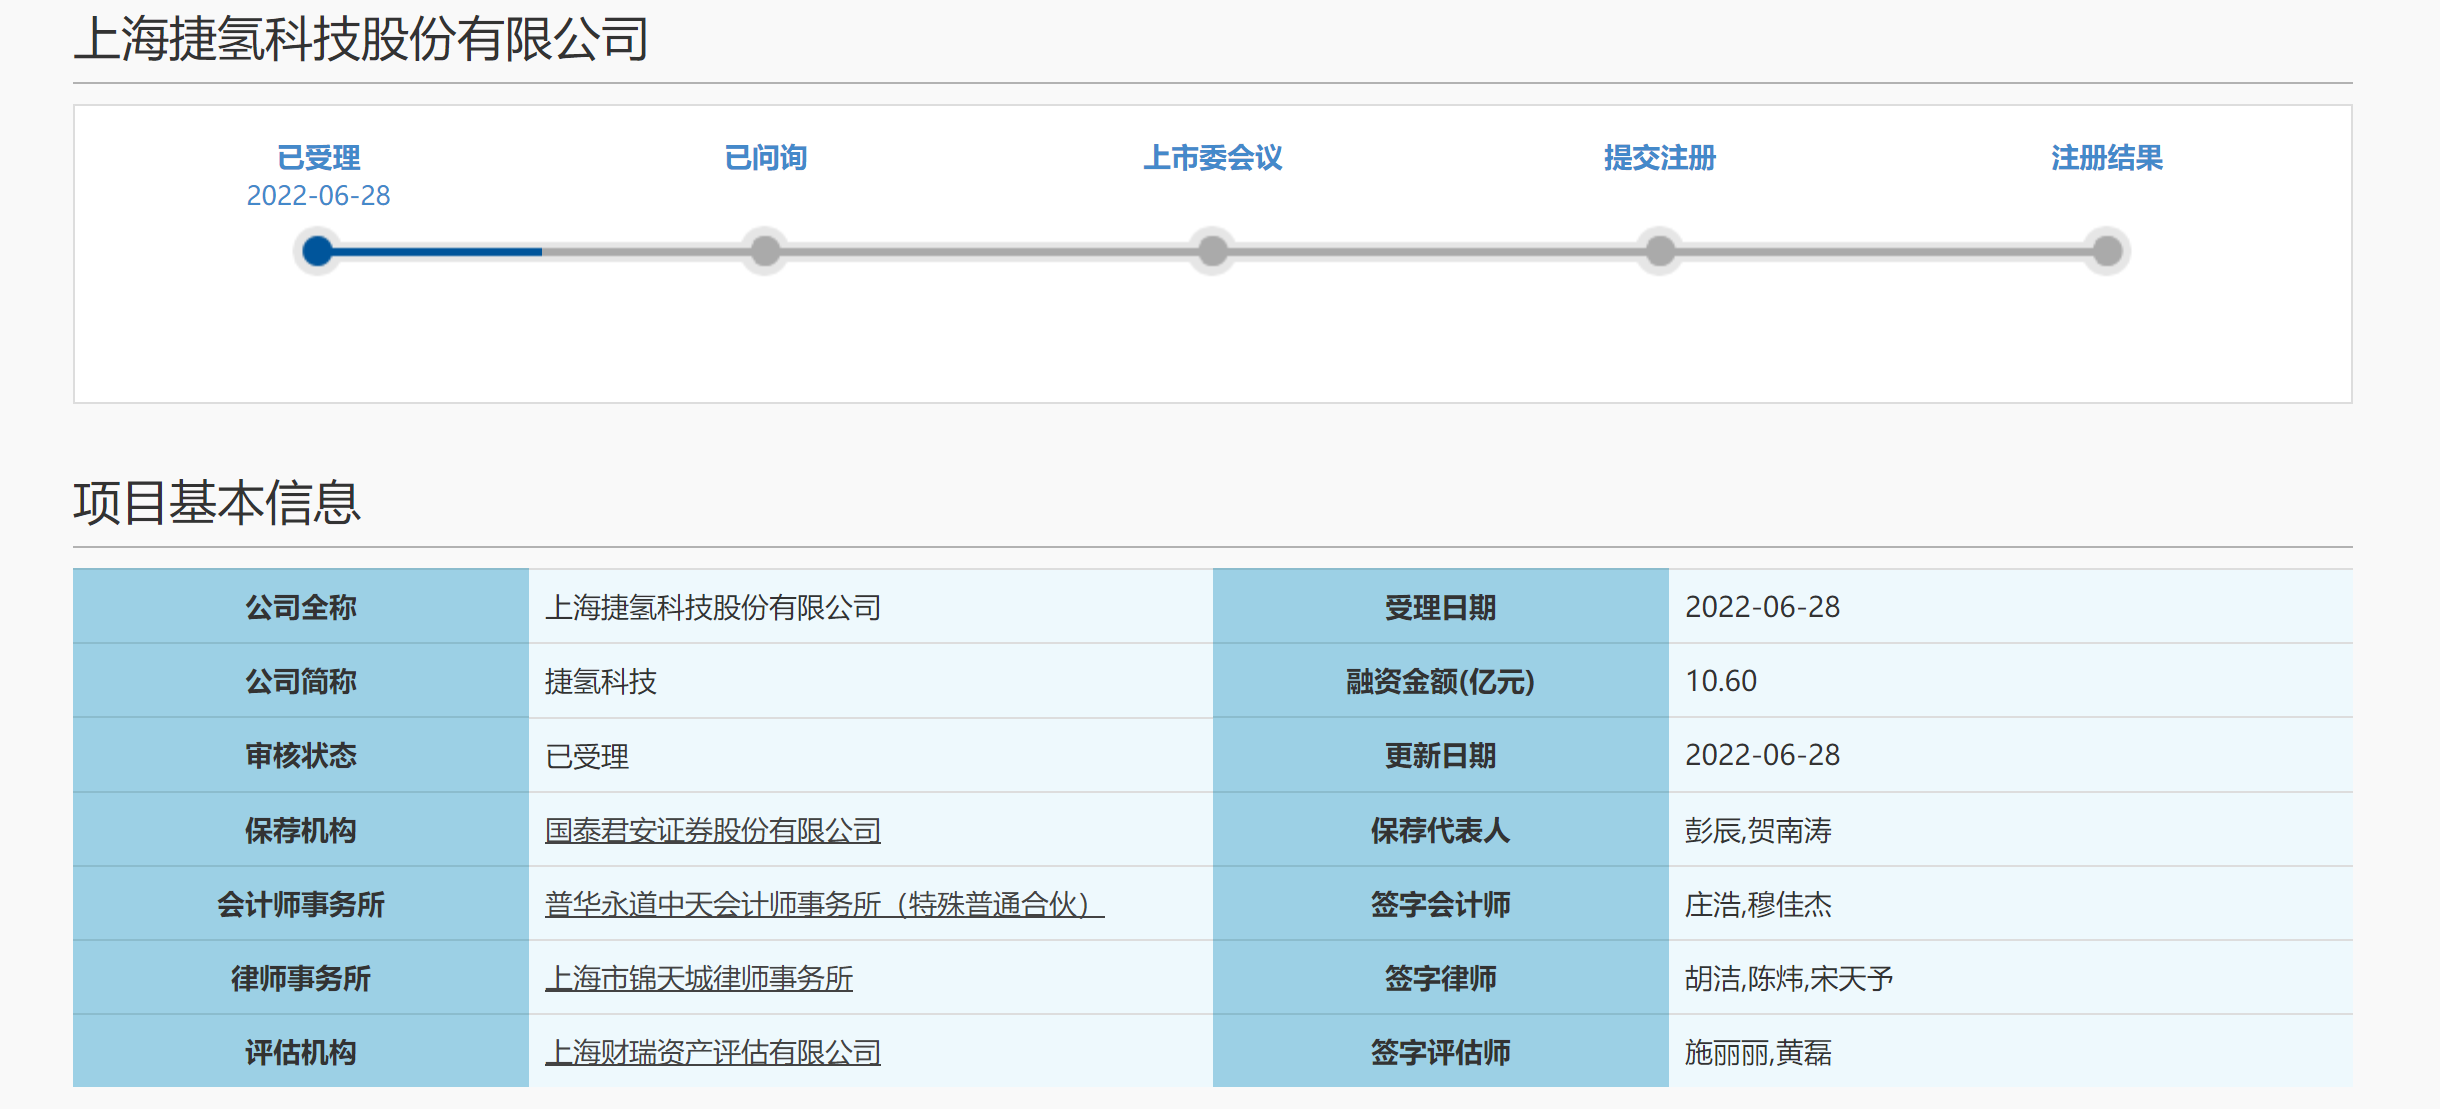
Task: Click the 已受理 review status value
Action: [587, 756]
